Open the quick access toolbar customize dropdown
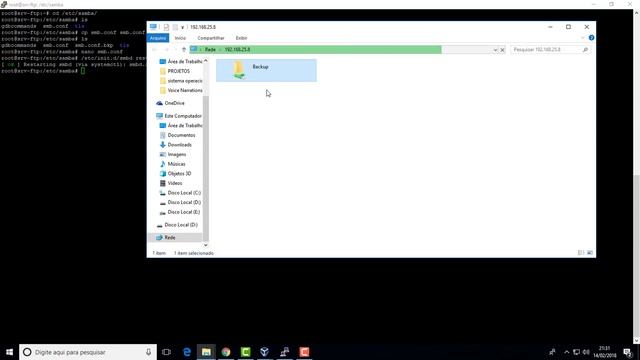The image size is (640, 360). [x=182, y=27]
